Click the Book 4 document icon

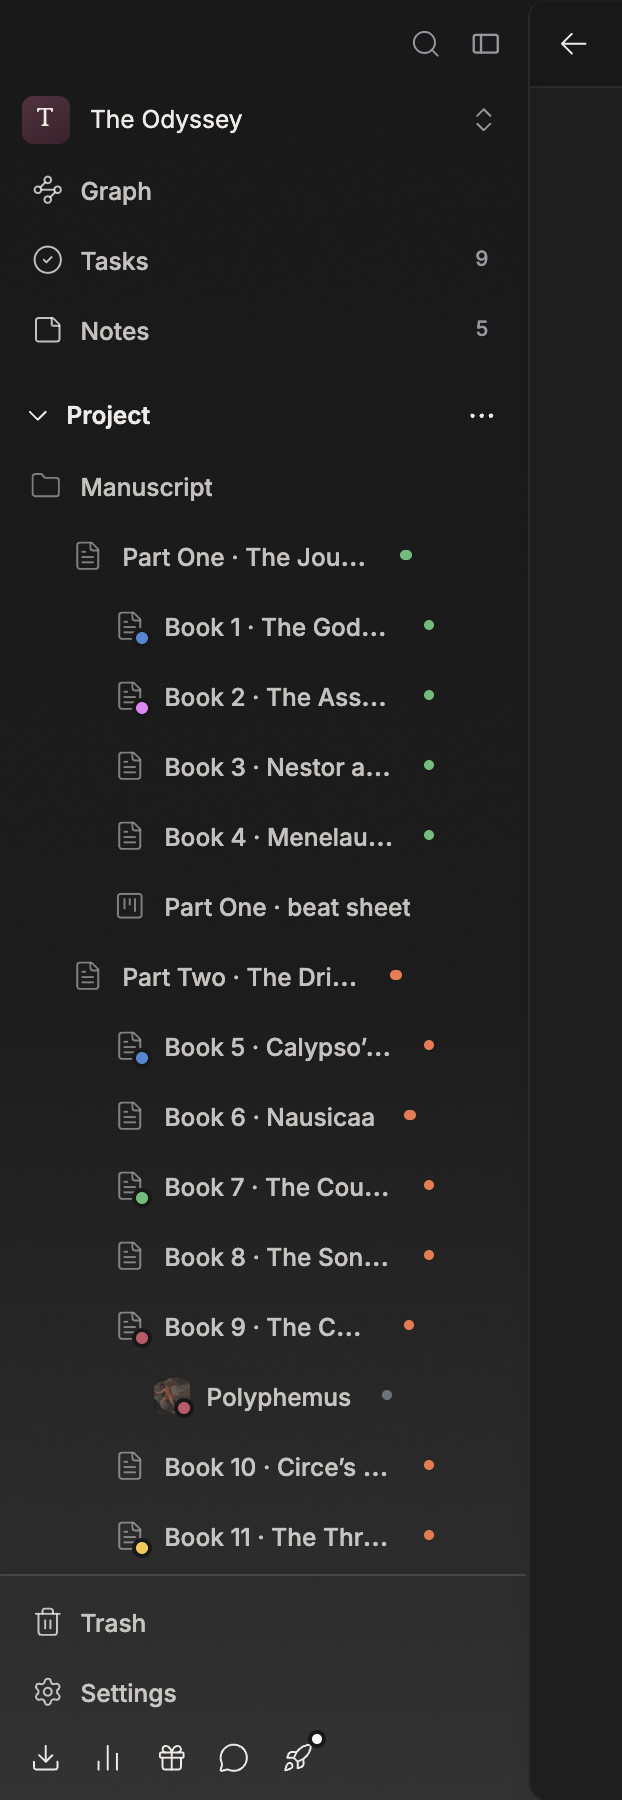[x=130, y=836]
